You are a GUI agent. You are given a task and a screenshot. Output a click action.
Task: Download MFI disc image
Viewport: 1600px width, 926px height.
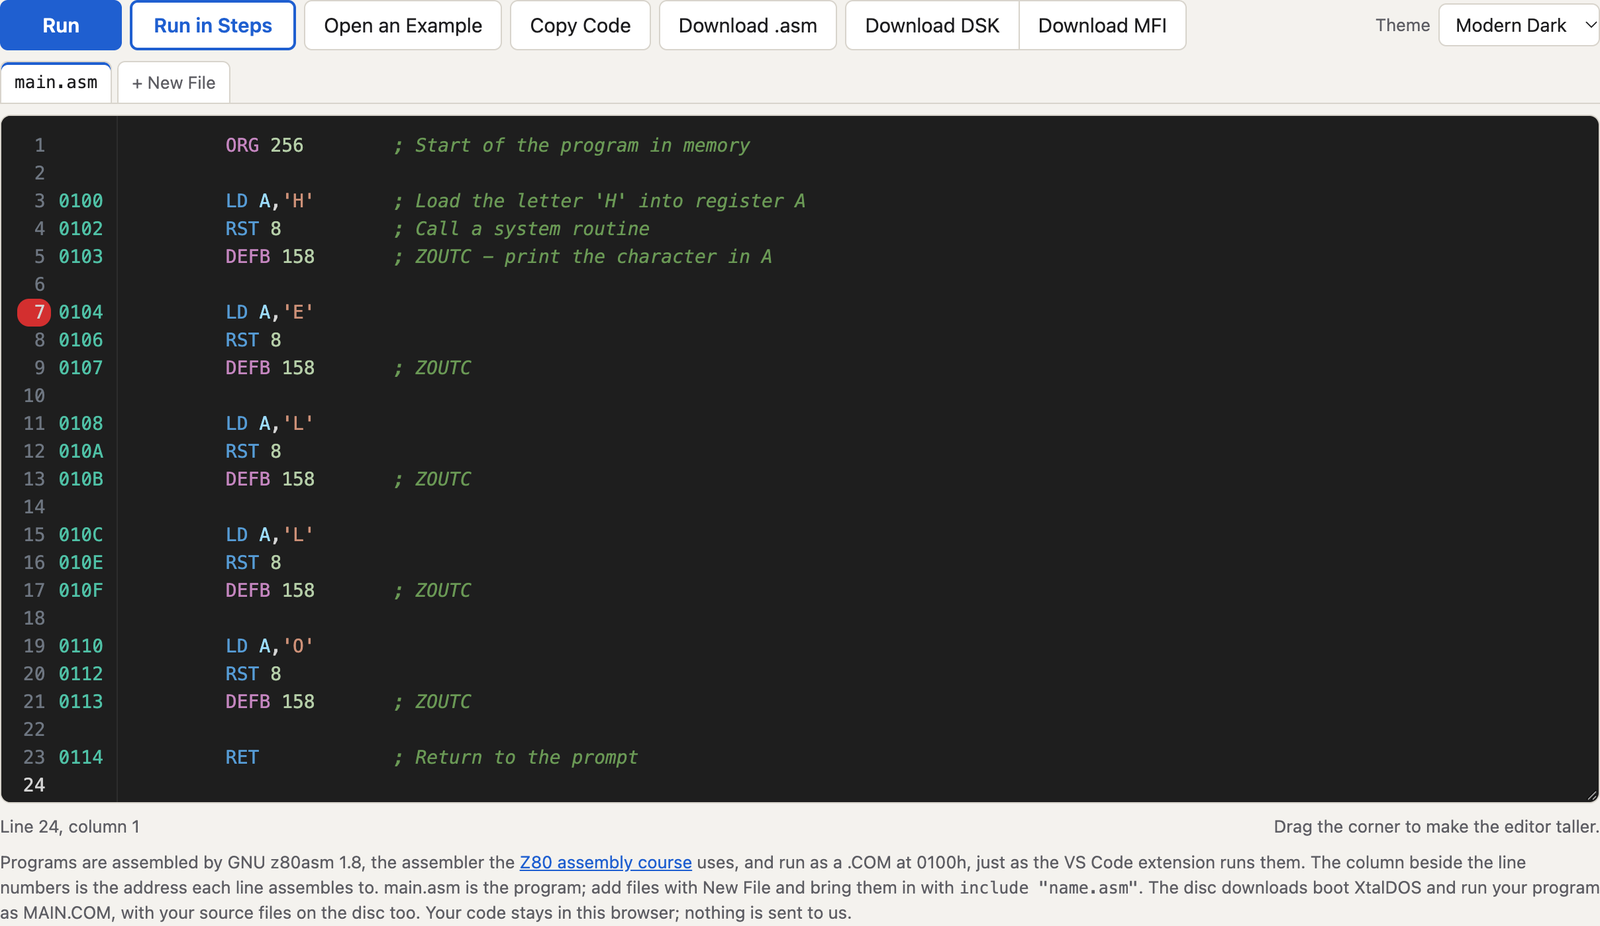click(1102, 25)
